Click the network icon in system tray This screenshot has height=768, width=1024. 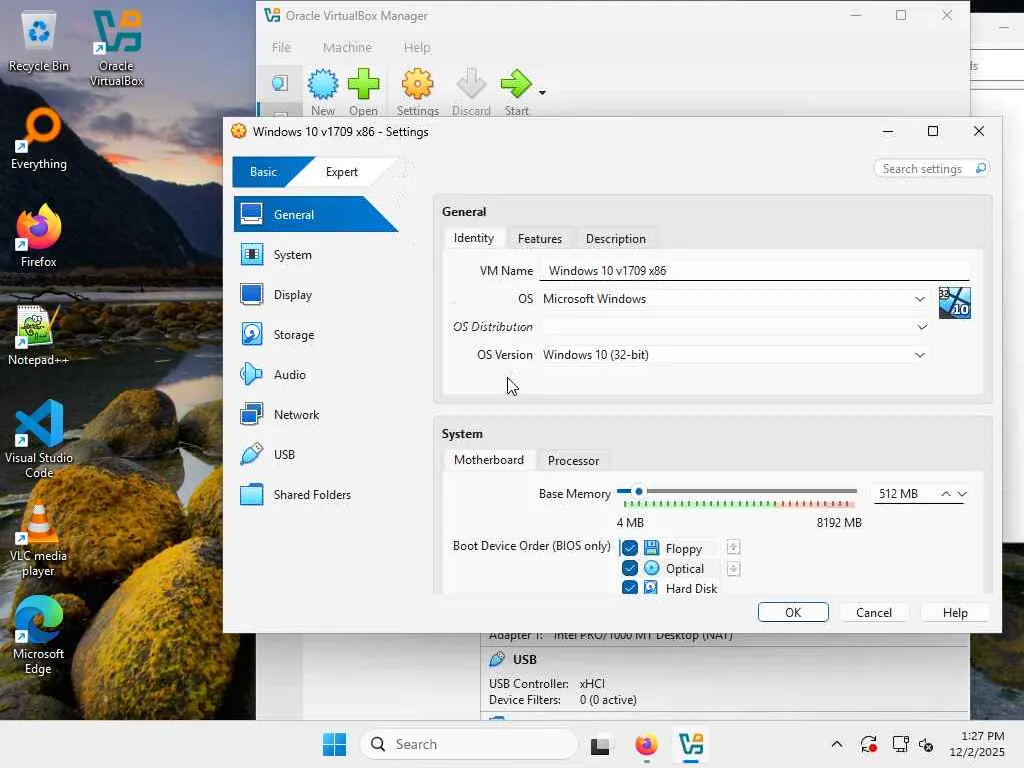[901, 744]
